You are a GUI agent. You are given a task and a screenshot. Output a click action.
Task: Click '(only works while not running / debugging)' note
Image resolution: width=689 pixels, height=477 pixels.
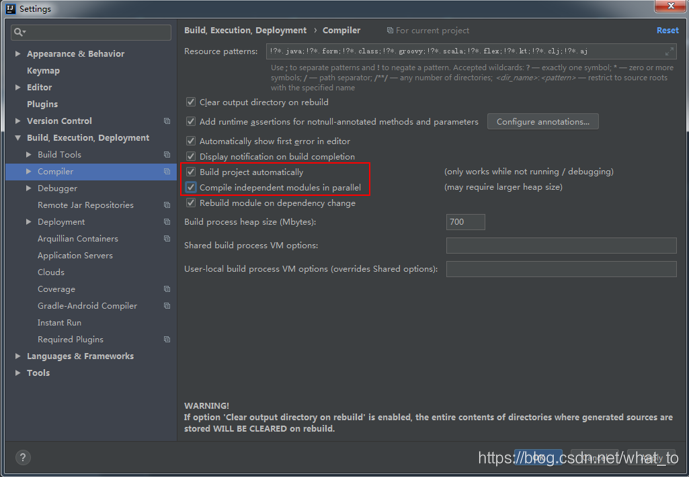(529, 172)
